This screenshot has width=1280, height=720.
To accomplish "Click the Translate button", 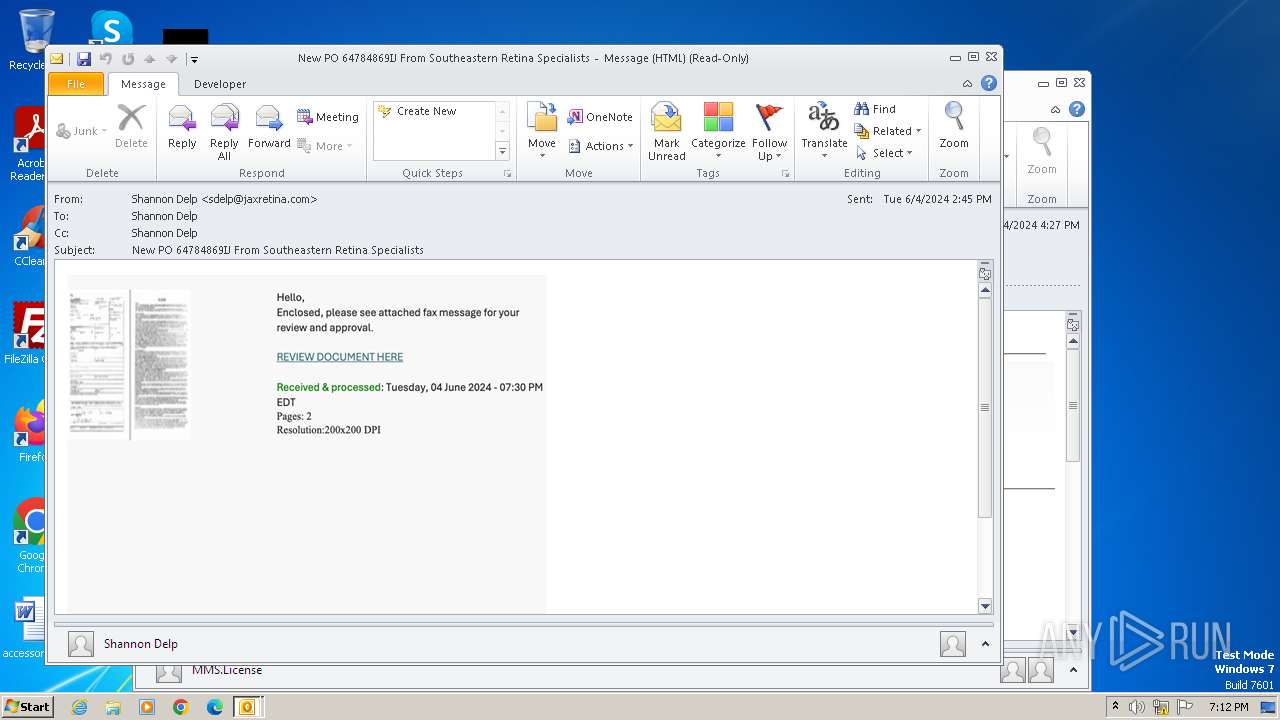I will 824,131.
